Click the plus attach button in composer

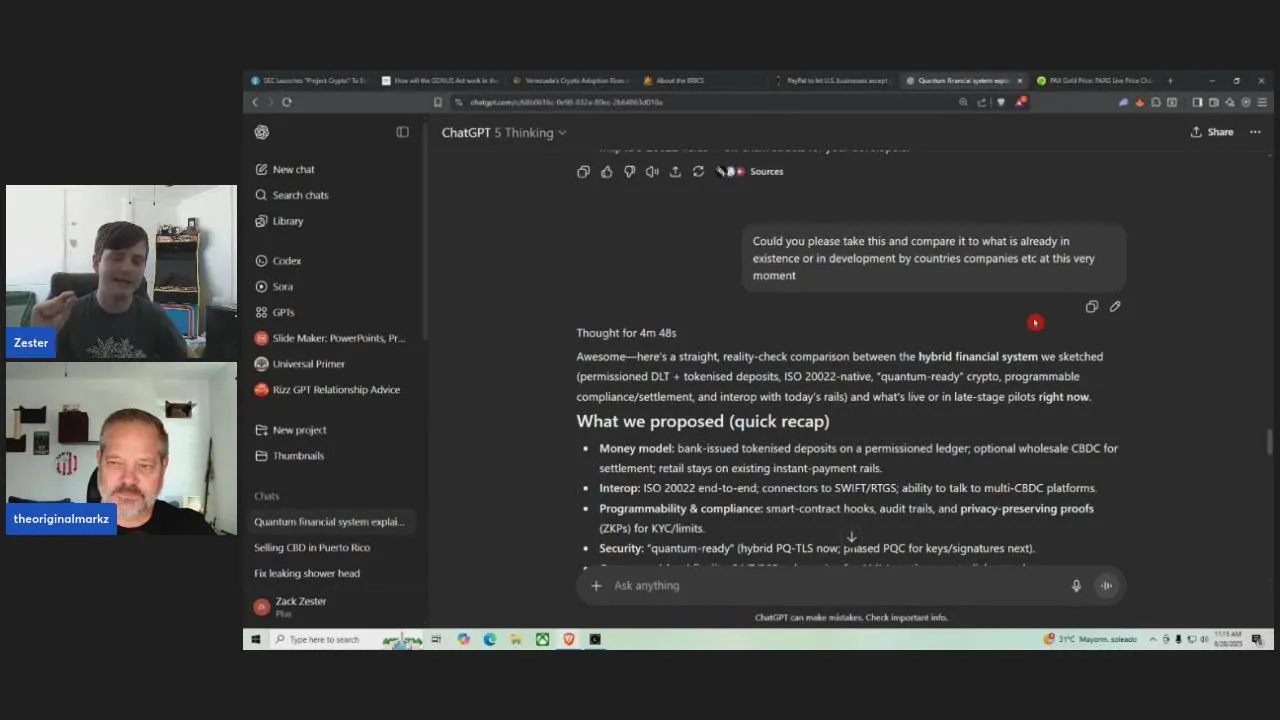tap(596, 586)
